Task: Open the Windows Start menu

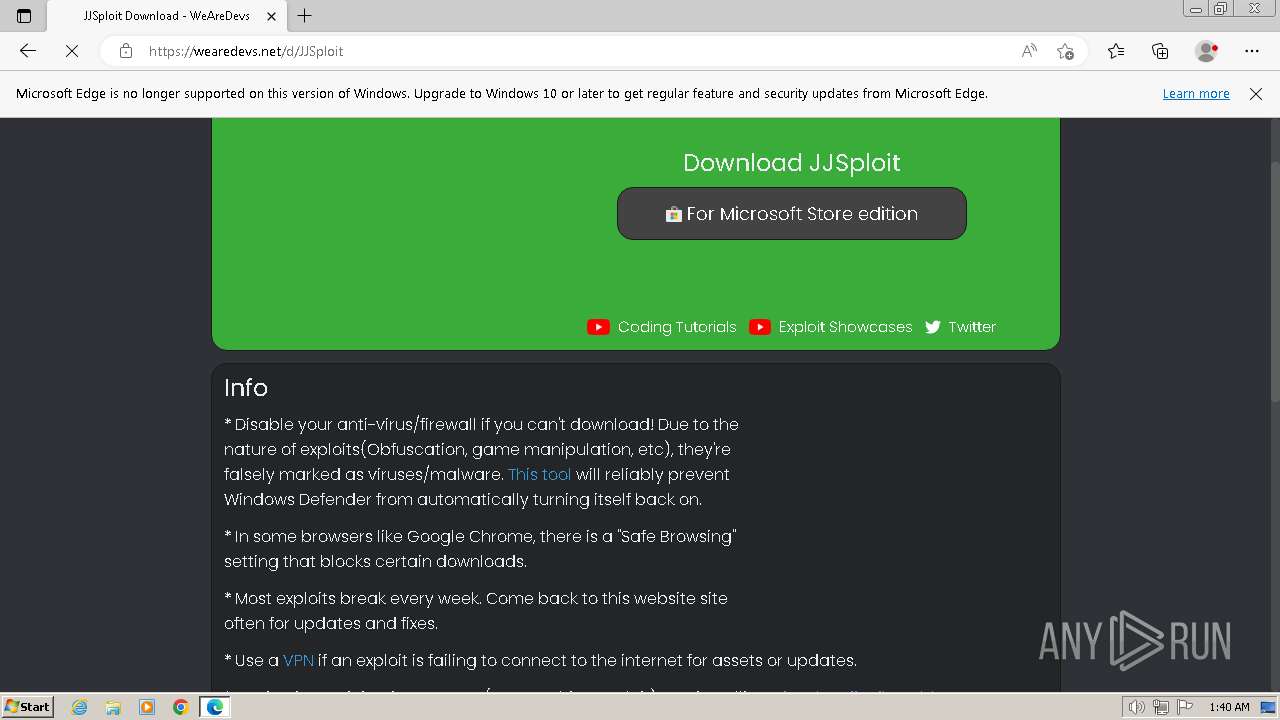Action: click(28, 707)
